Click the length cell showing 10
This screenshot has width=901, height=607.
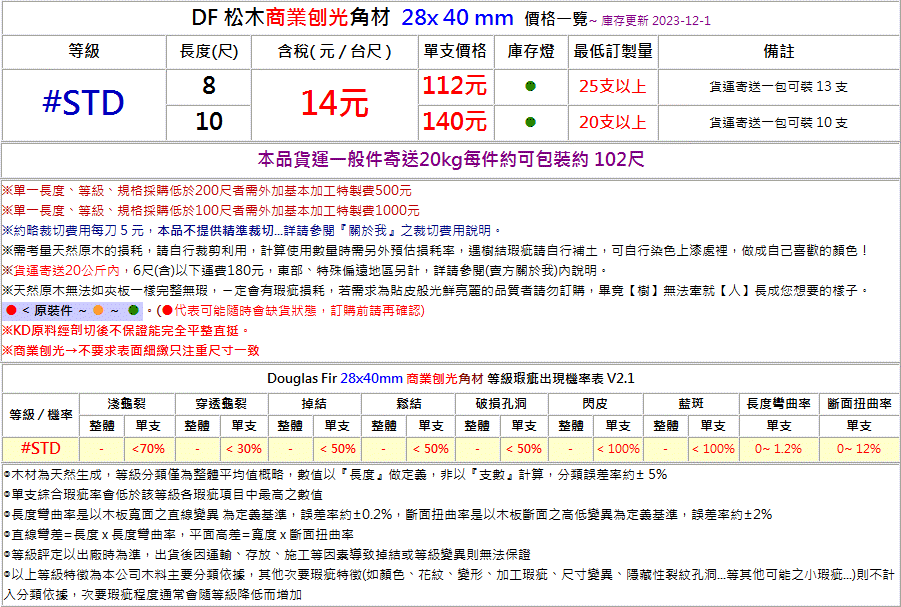(209, 122)
